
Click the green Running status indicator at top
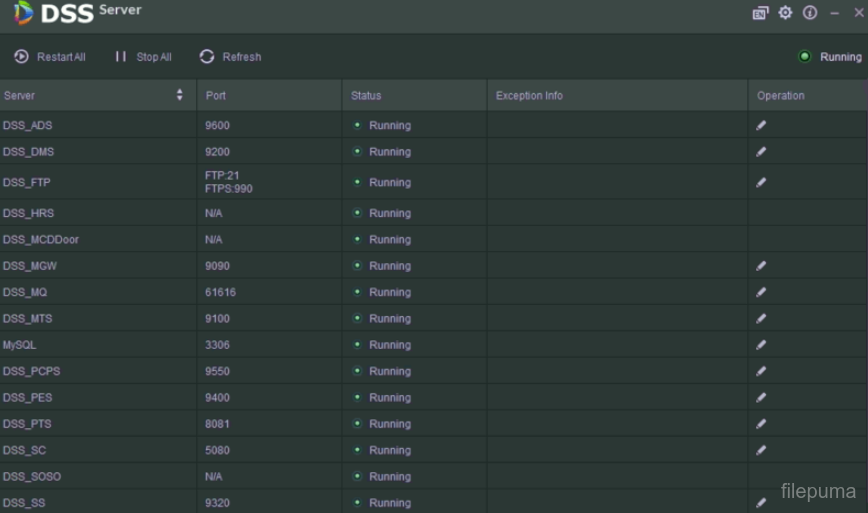(805, 57)
